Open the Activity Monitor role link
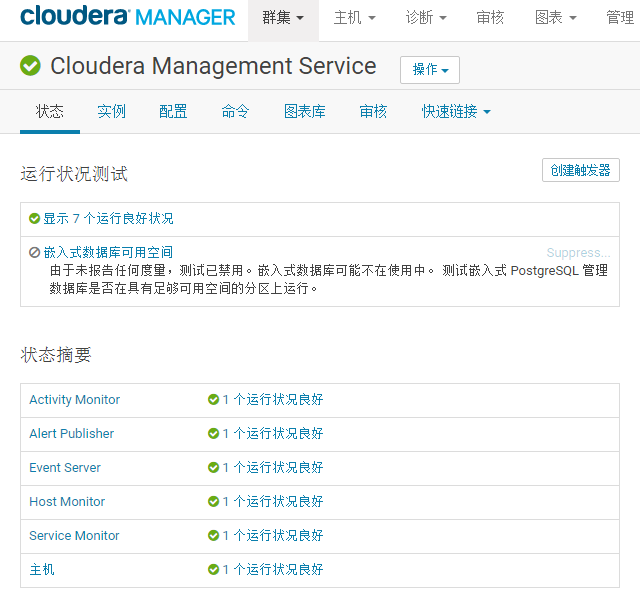Viewport: 640px width, 601px height. point(75,399)
